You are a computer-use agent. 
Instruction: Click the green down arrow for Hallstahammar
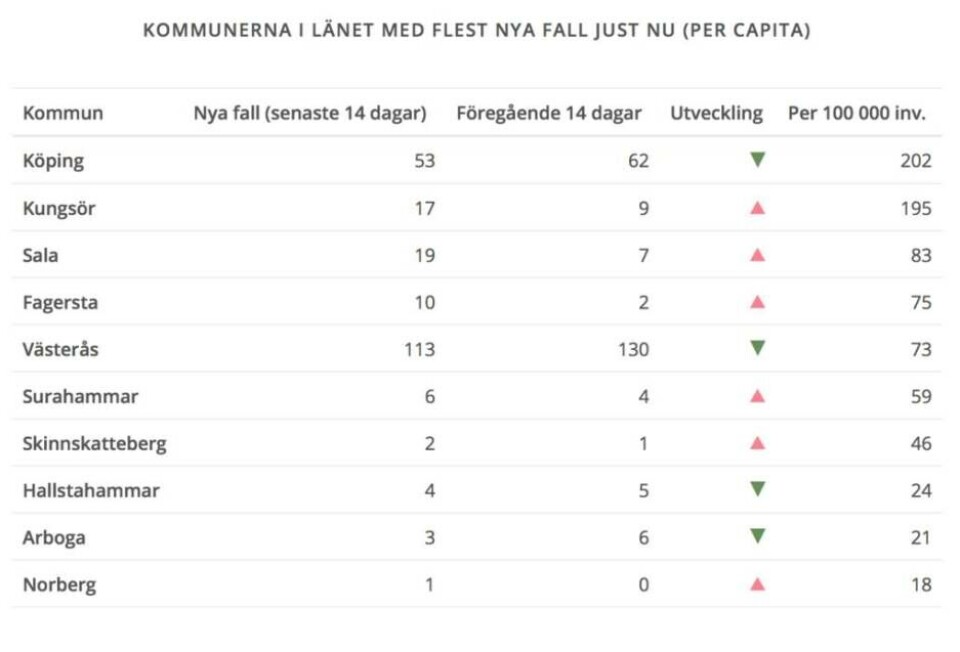(757, 489)
